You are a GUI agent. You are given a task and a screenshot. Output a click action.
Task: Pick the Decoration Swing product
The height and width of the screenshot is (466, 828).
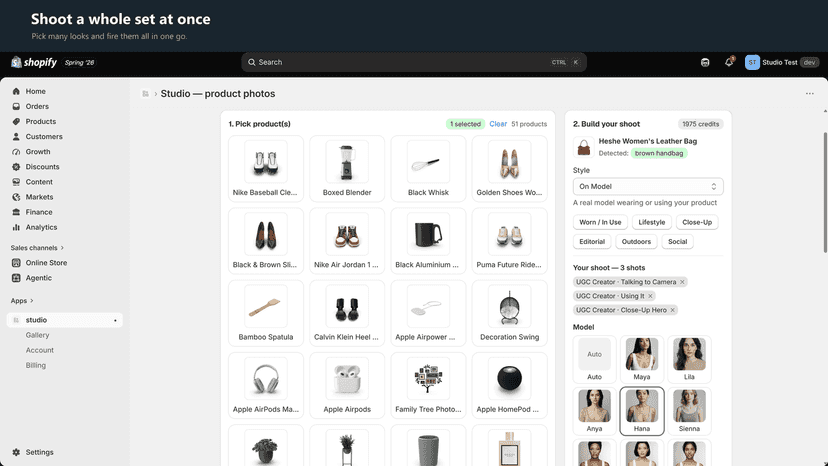(x=510, y=313)
